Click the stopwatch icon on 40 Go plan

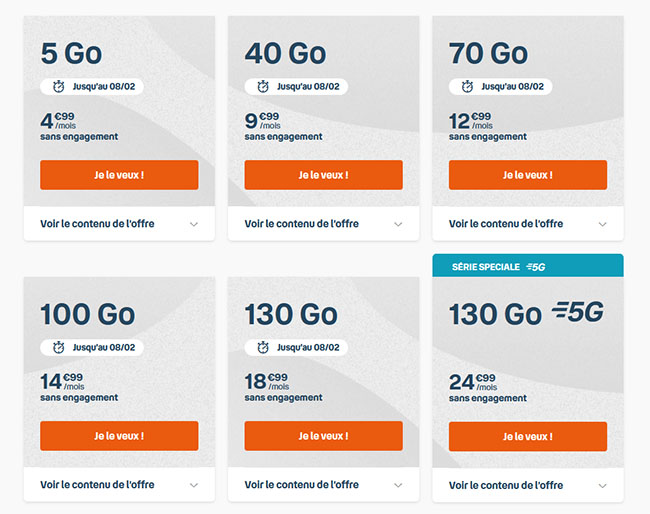click(263, 87)
